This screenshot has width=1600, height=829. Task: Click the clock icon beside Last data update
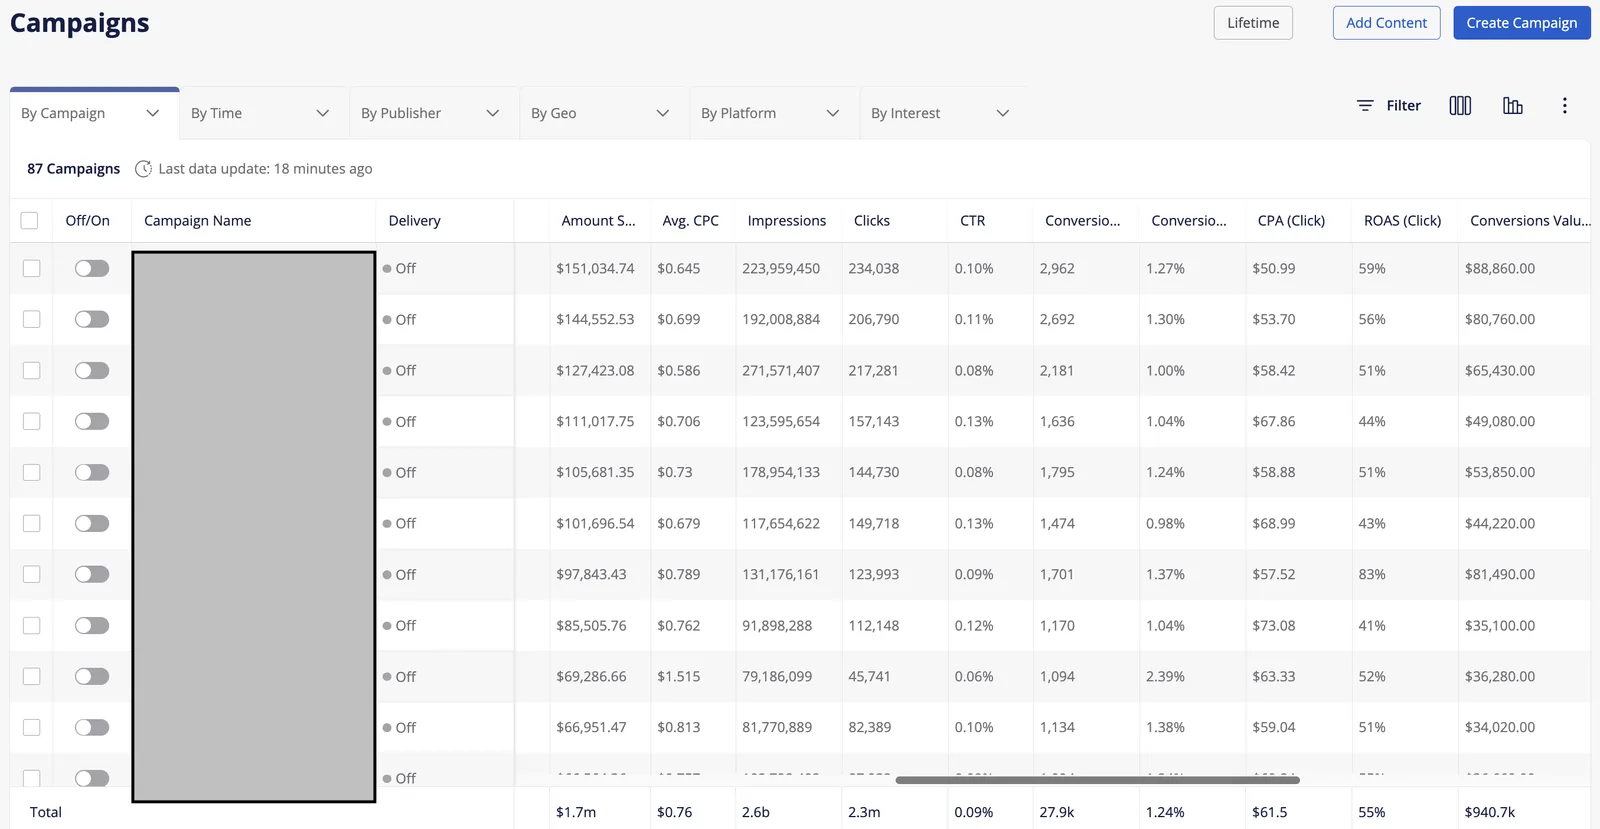tap(143, 169)
